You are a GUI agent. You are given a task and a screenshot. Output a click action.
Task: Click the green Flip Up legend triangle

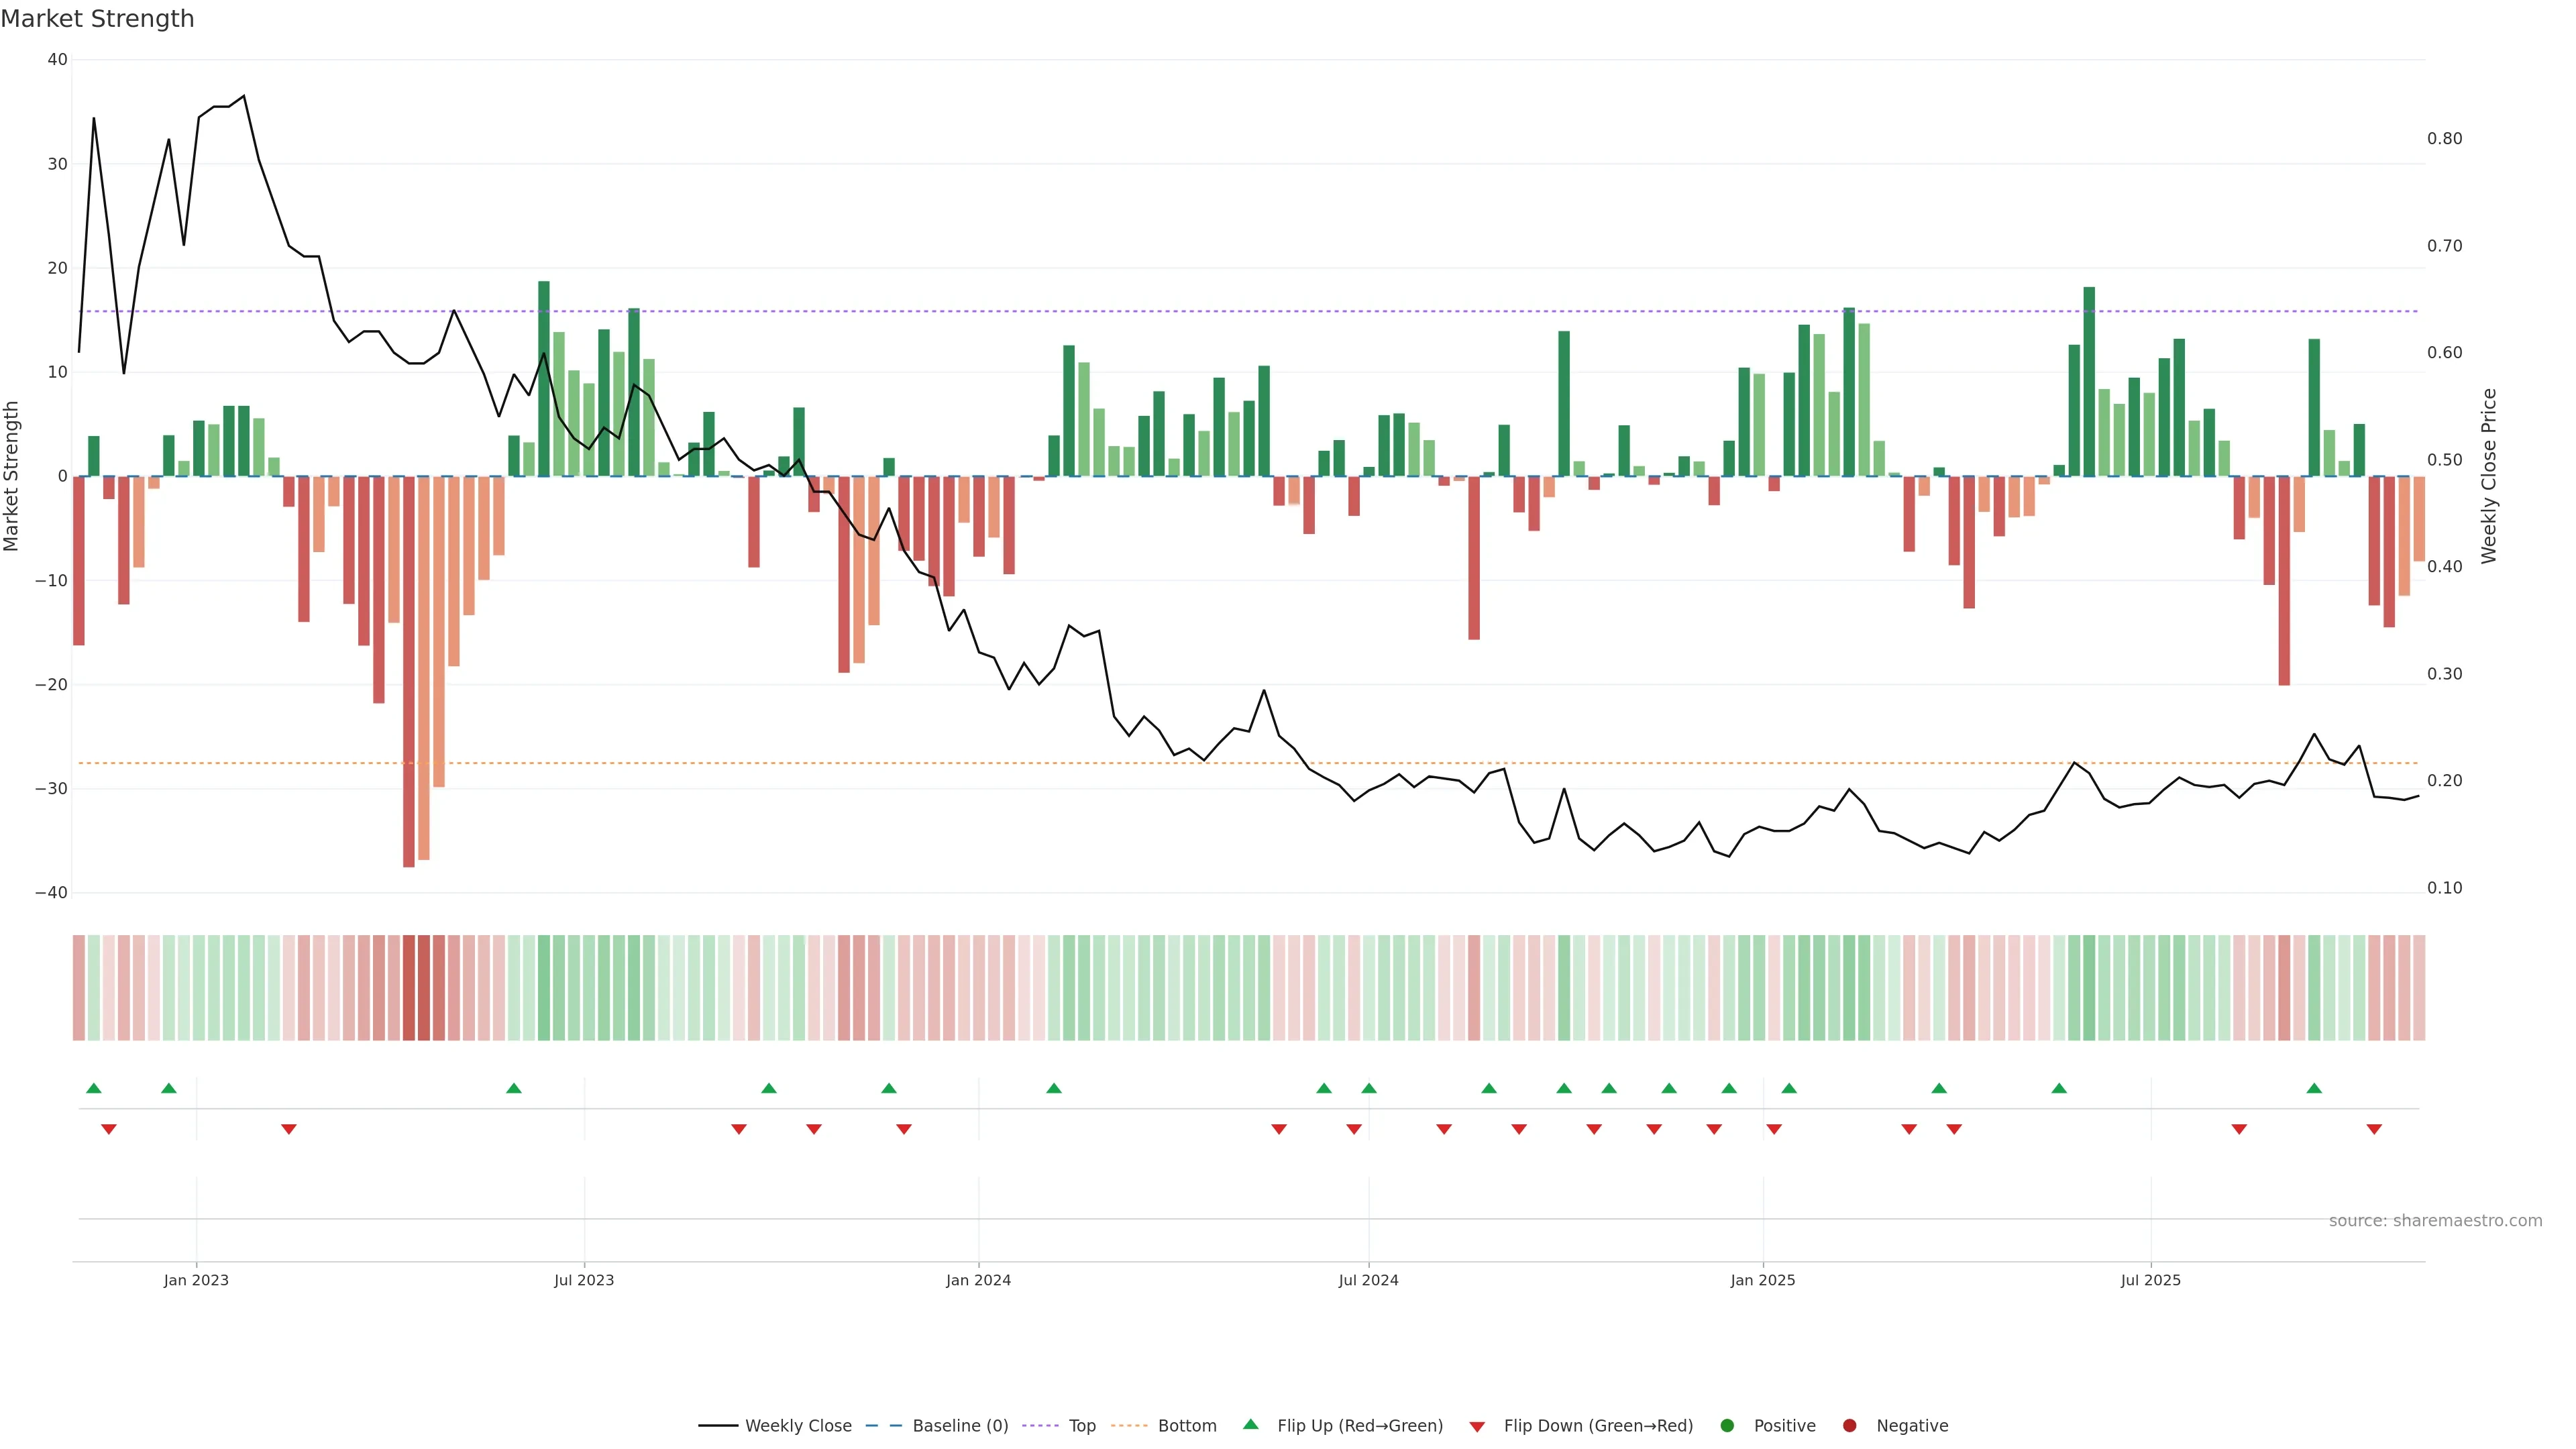1250,1424
